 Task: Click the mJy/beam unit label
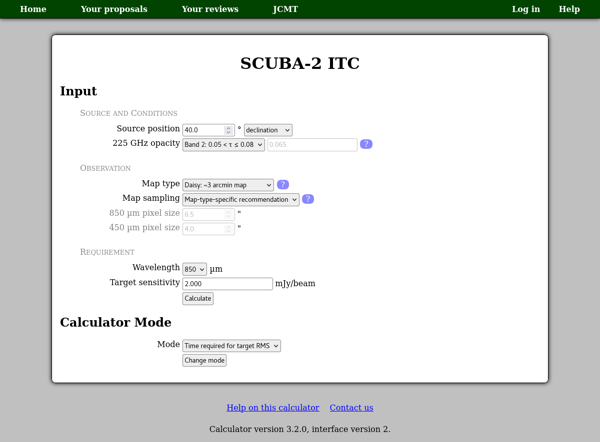[x=295, y=284]
